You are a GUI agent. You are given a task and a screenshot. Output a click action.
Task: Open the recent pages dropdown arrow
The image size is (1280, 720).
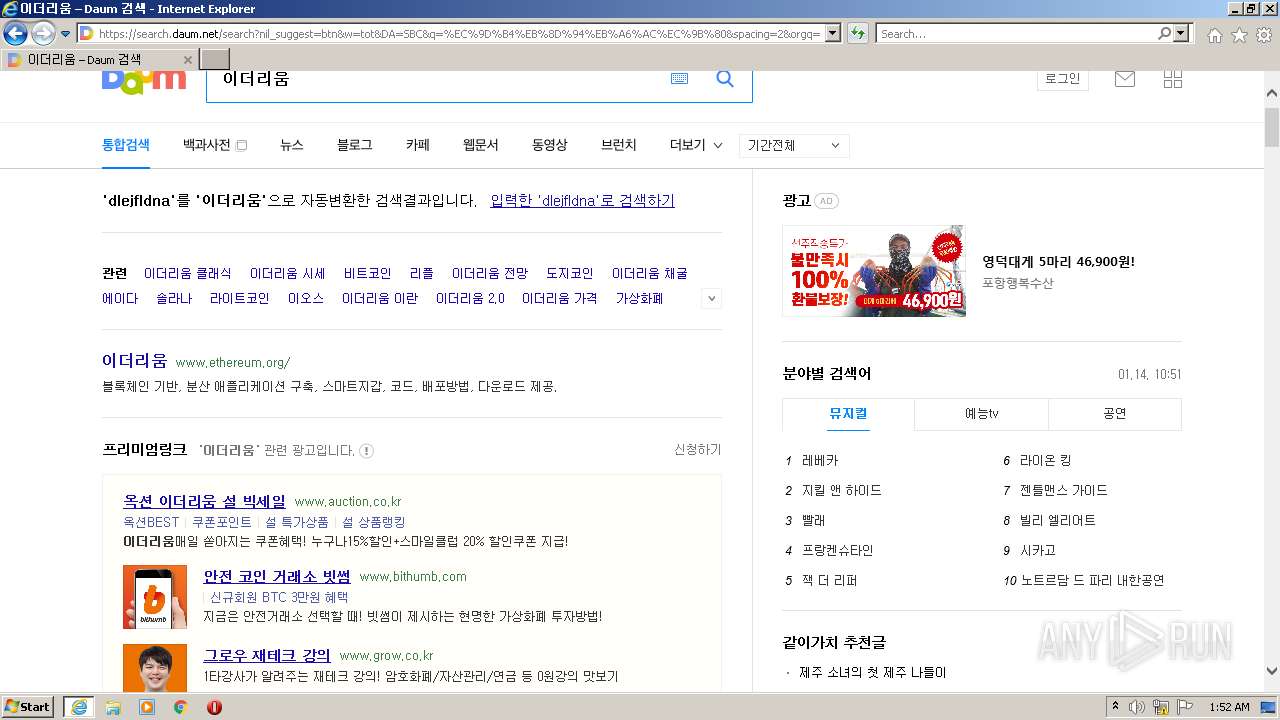tap(66, 34)
